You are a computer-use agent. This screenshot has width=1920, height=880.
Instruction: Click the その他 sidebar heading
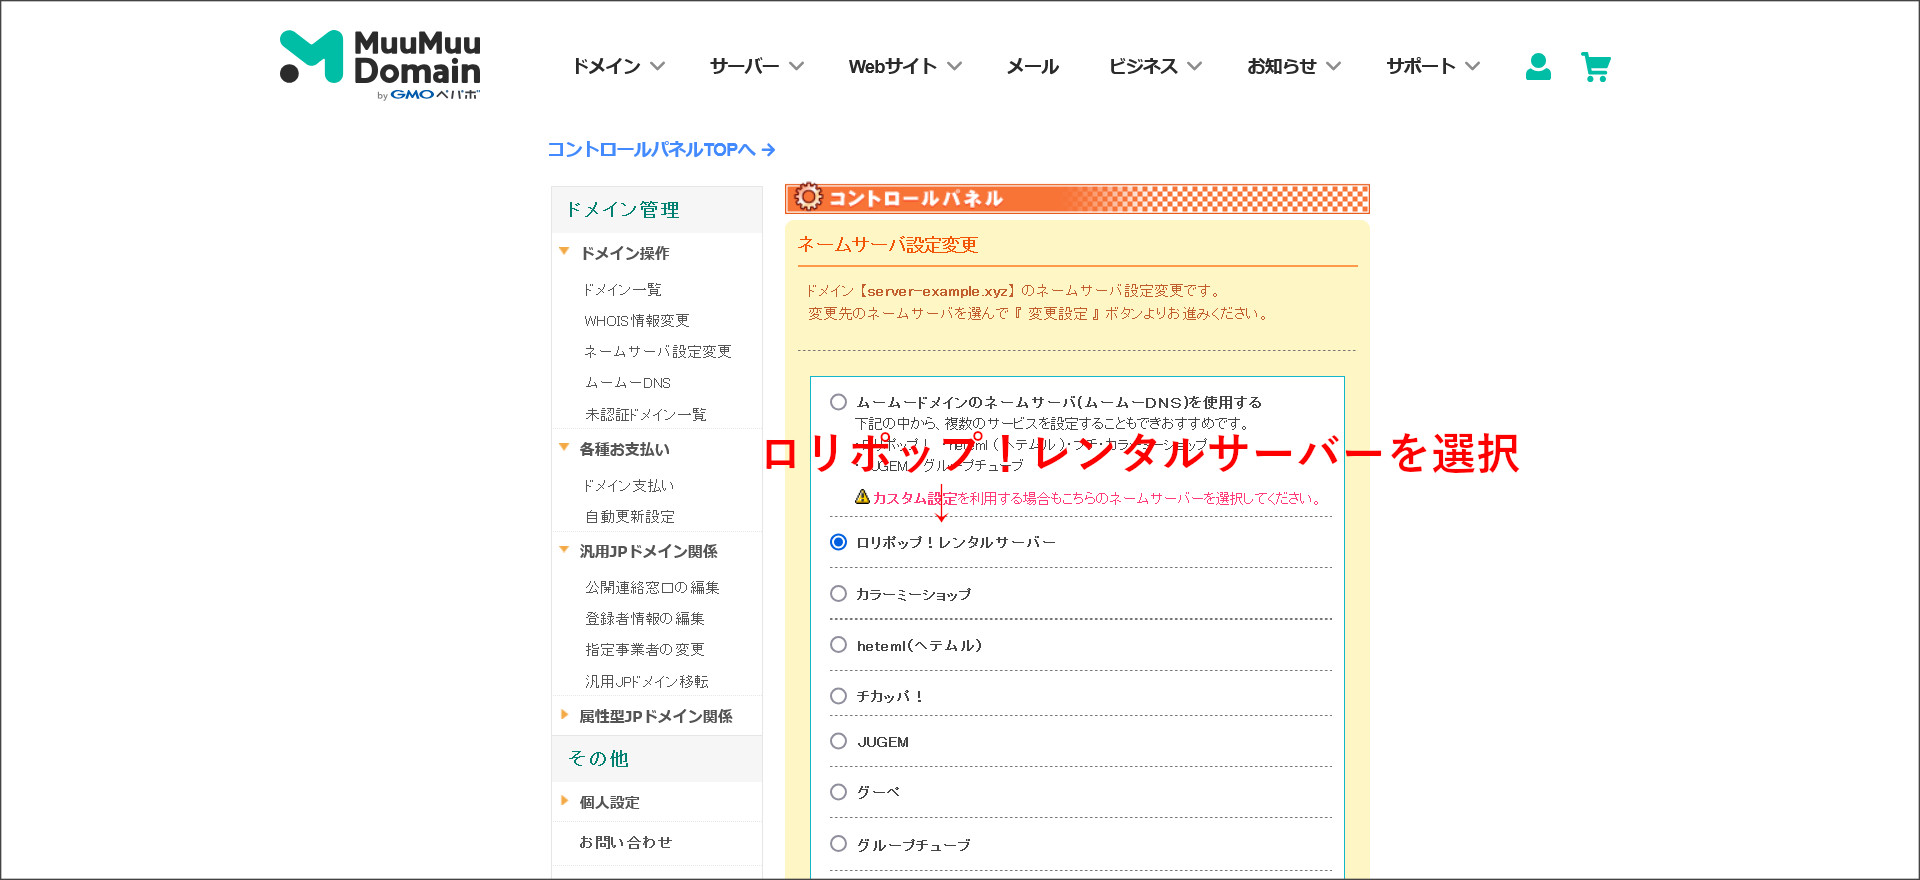pos(598,758)
